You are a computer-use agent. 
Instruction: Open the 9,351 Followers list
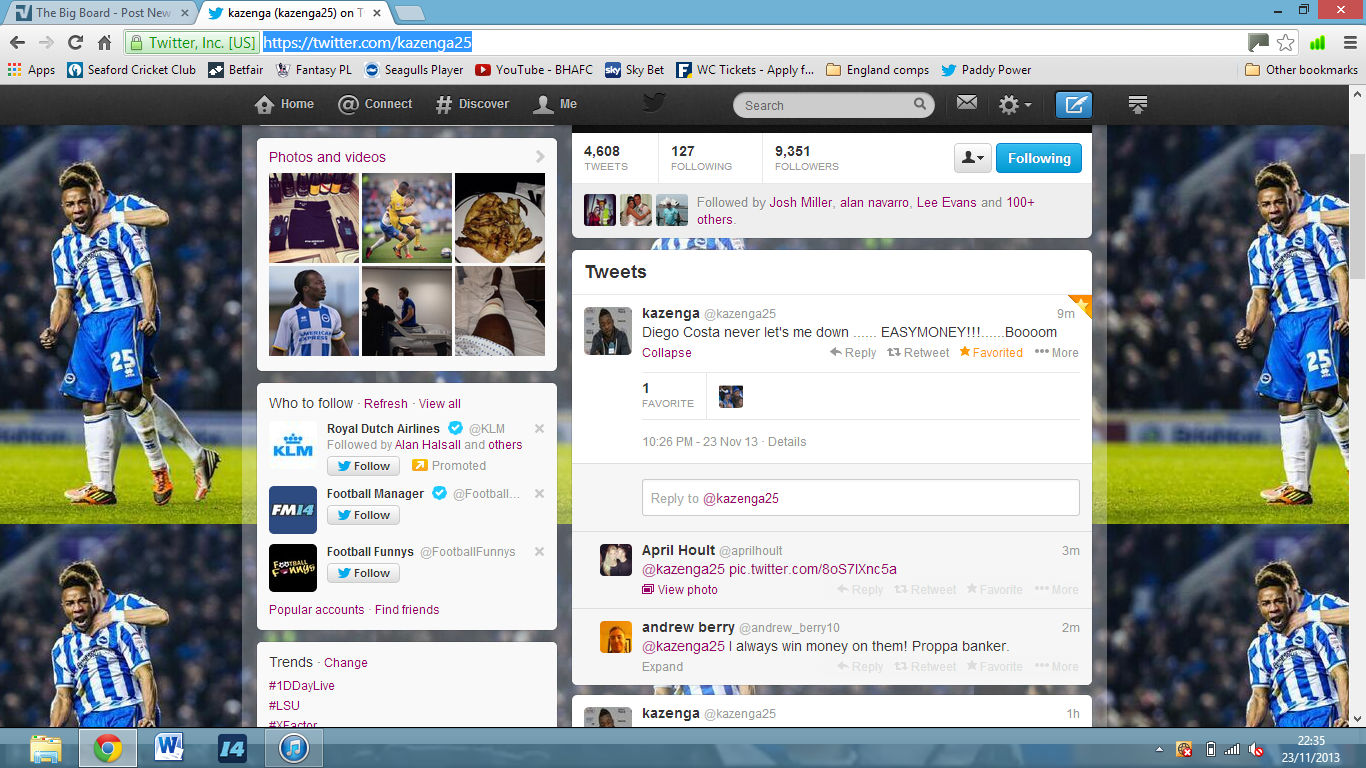click(806, 158)
